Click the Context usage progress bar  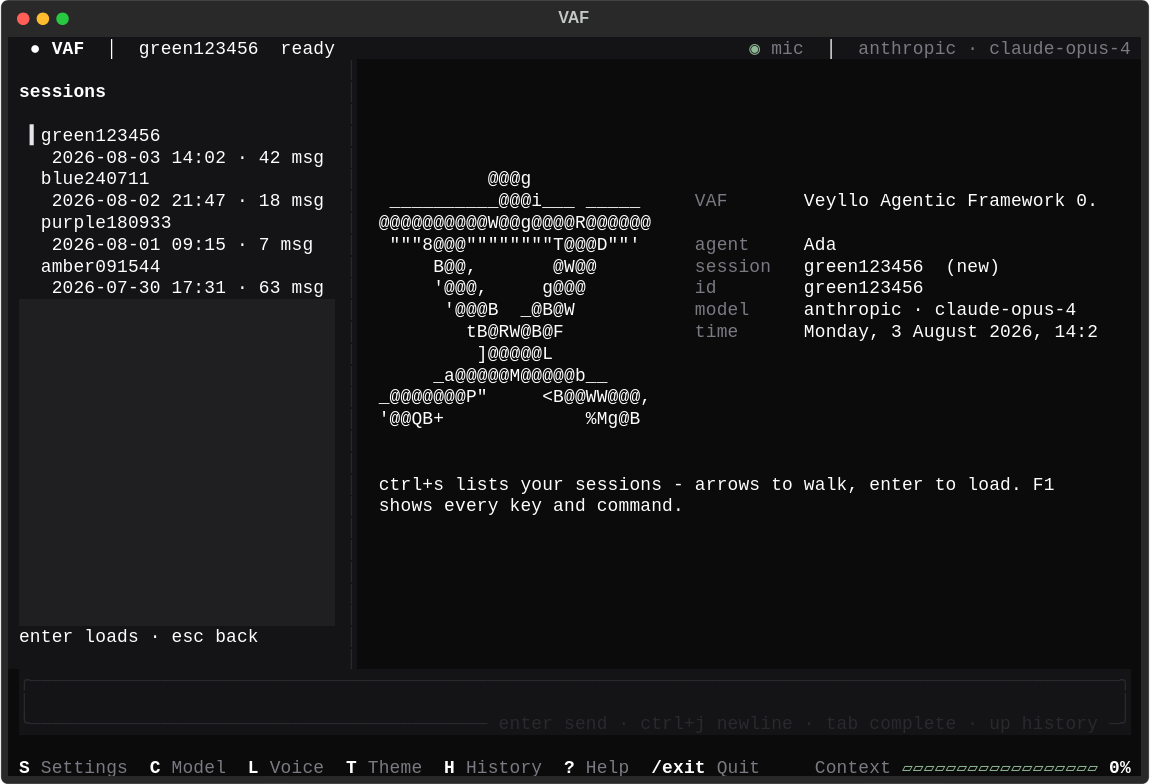(x=1000, y=768)
